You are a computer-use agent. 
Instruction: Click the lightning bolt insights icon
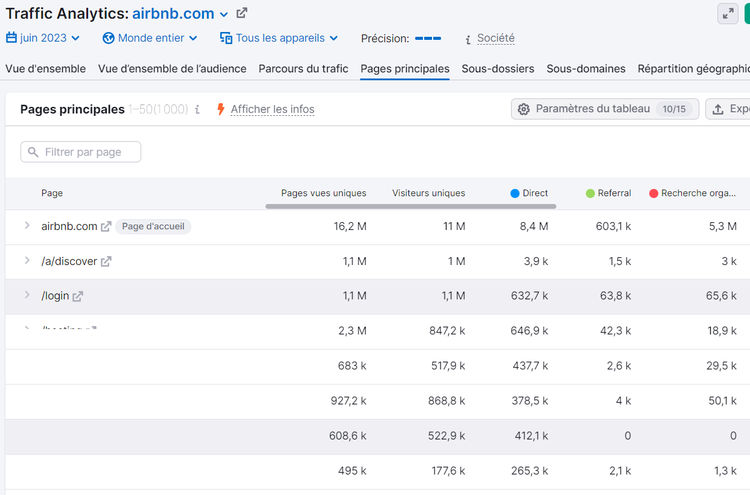pos(221,109)
